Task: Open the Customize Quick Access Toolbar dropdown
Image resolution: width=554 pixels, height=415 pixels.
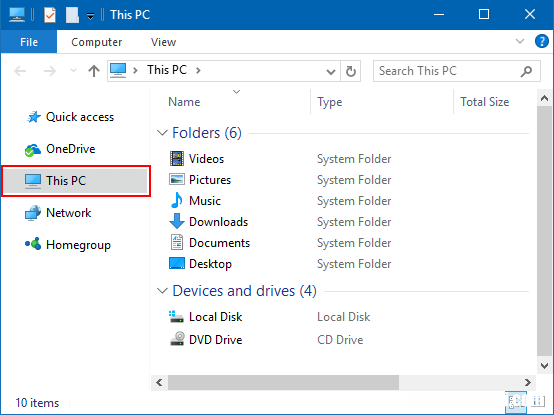Action: point(90,16)
